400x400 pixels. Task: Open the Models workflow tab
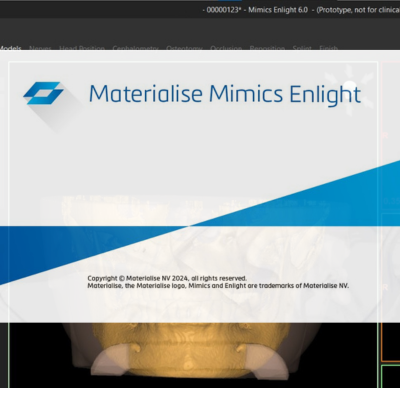coord(10,48)
